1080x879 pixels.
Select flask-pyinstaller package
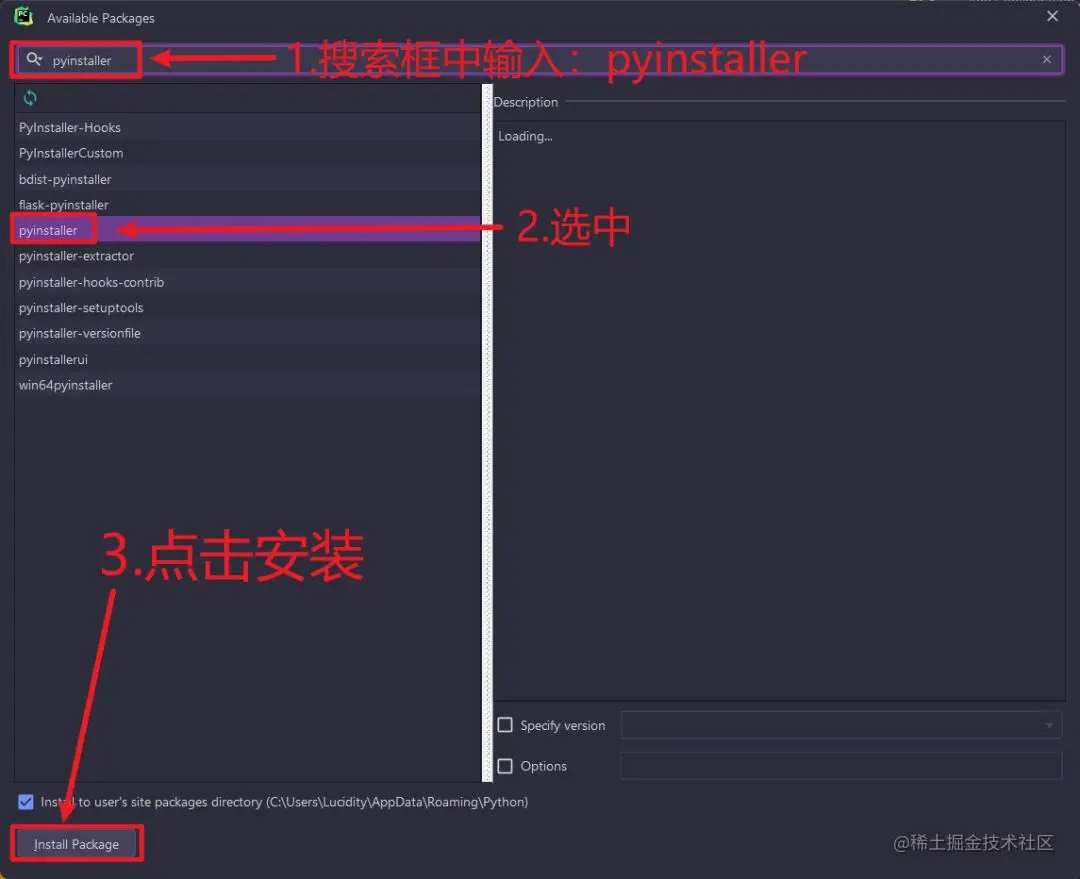pos(248,205)
